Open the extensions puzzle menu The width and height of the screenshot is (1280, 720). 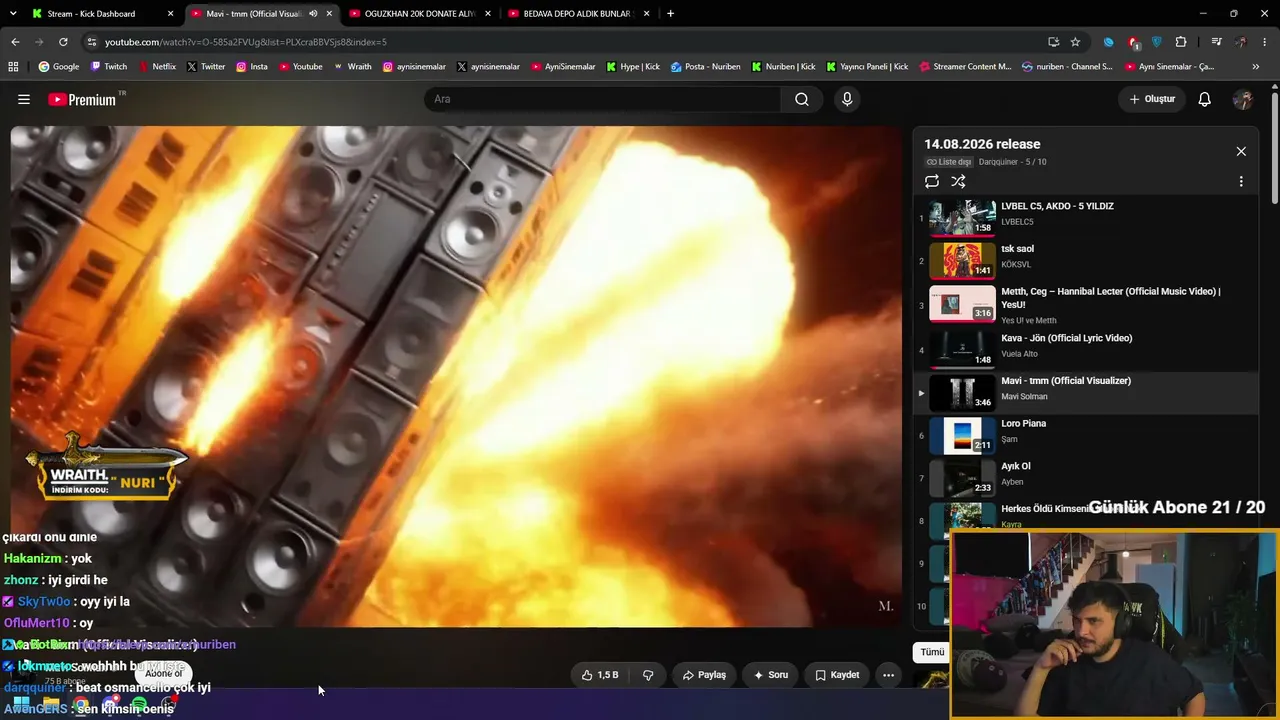(x=1181, y=42)
